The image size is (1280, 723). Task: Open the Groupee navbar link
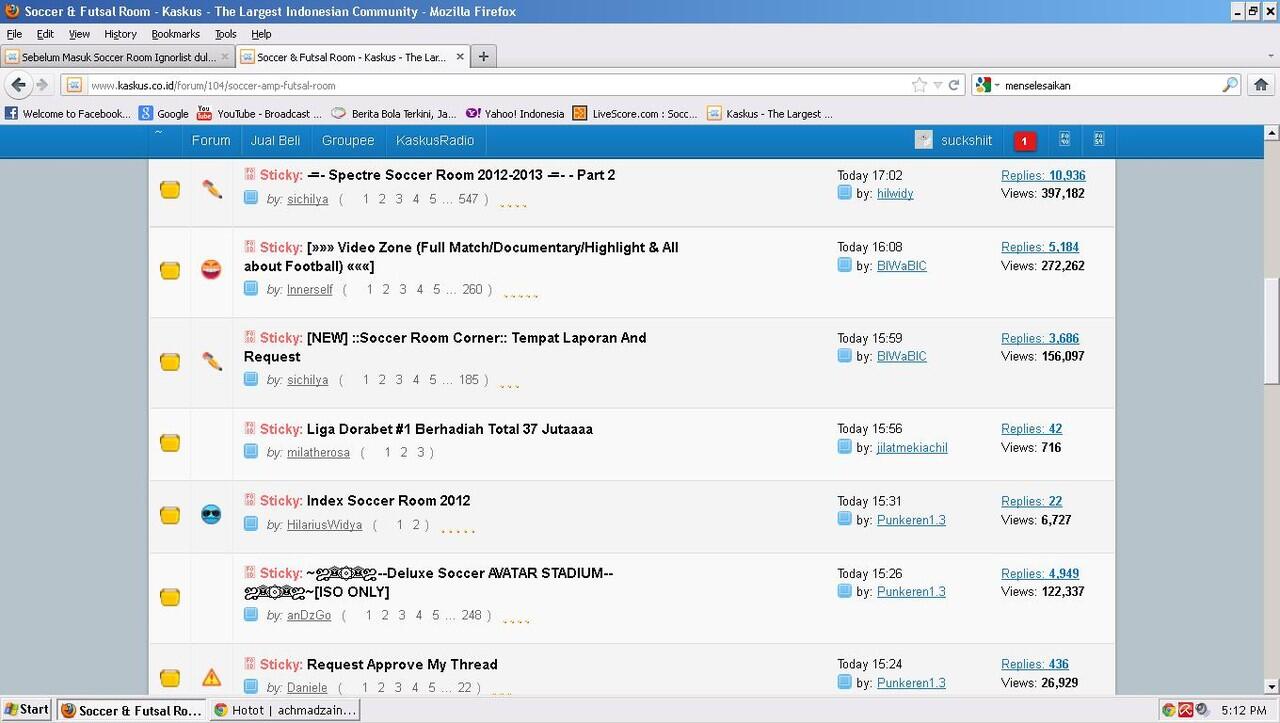(348, 140)
